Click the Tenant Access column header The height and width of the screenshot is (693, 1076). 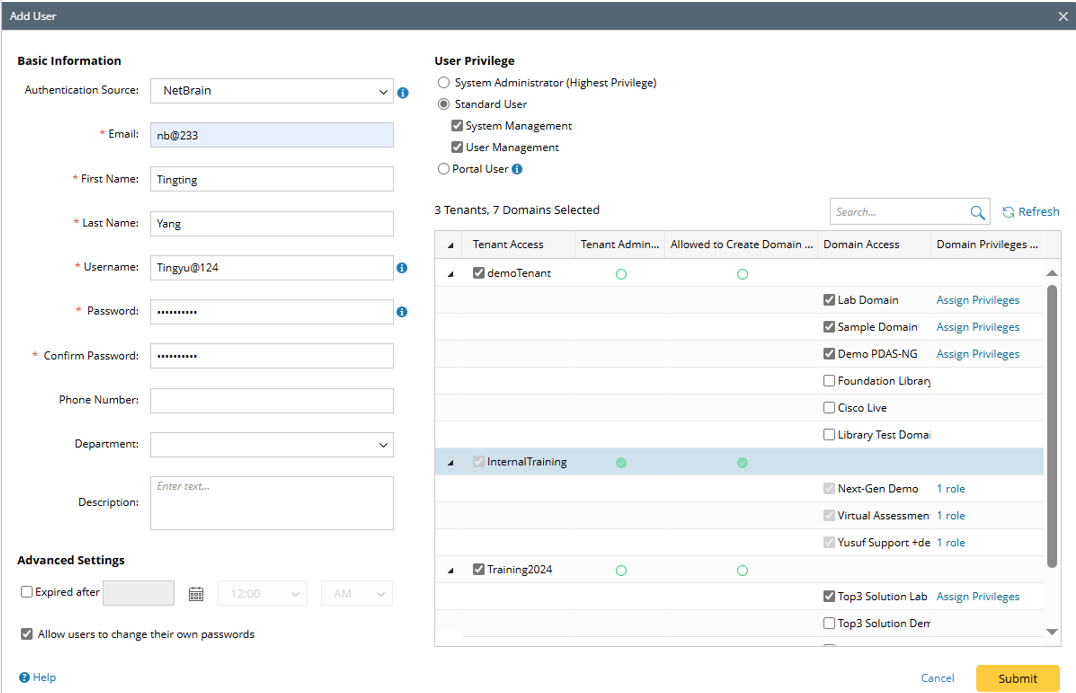pyautogui.click(x=508, y=245)
